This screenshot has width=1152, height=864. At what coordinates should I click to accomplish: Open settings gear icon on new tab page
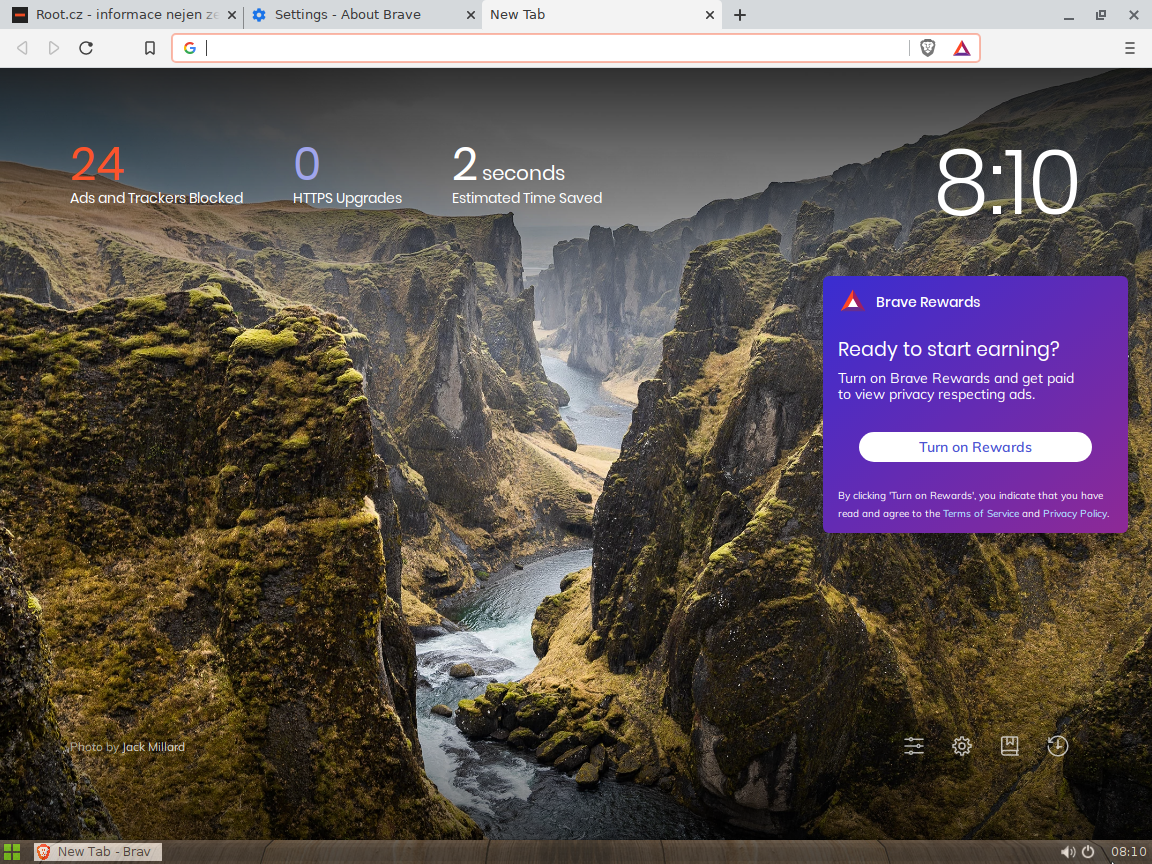(x=962, y=746)
